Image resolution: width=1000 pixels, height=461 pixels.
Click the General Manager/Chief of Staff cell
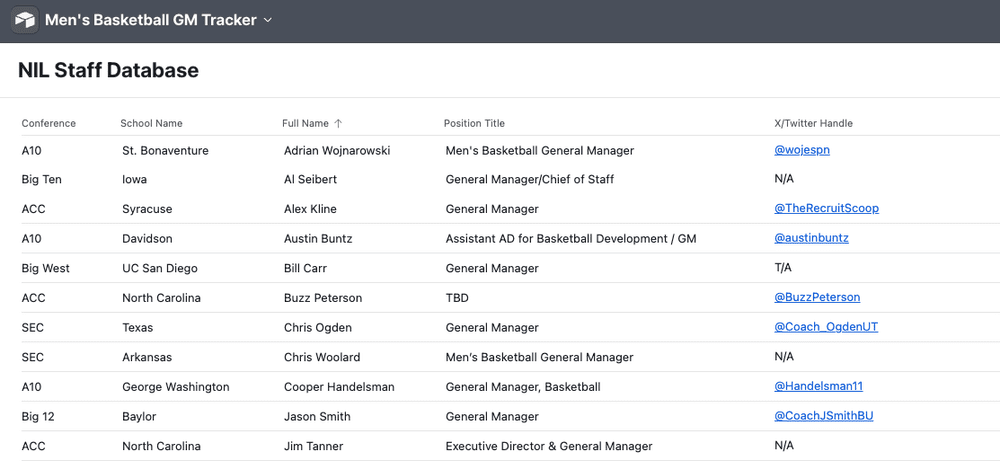pyautogui.click(x=529, y=180)
